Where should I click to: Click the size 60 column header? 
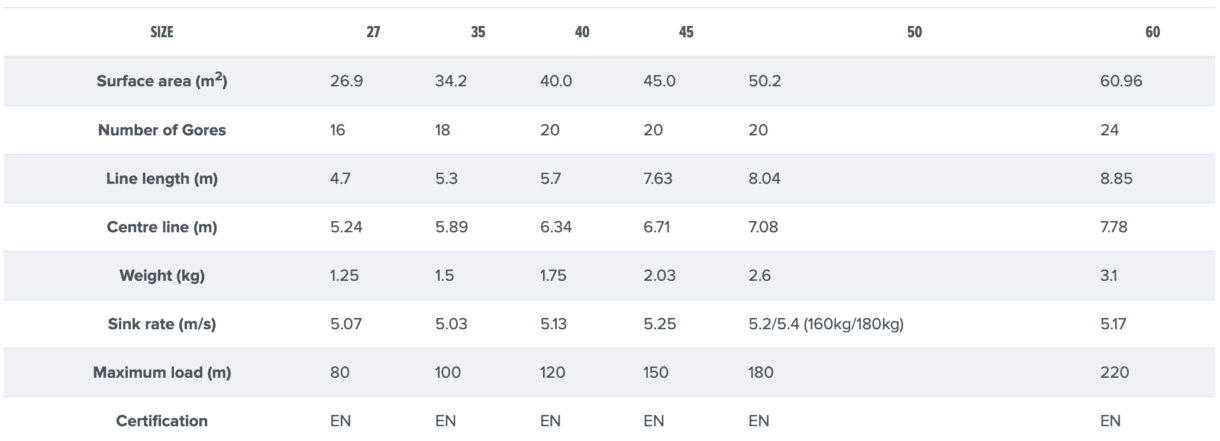[1152, 32]
